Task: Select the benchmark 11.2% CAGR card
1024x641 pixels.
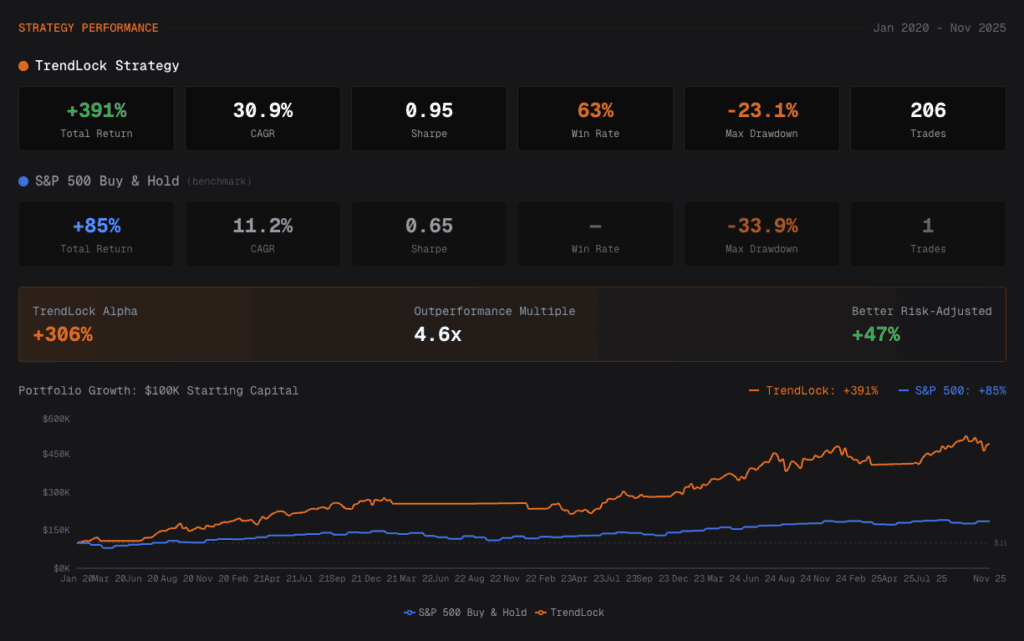Action: [x=262, y=234]
